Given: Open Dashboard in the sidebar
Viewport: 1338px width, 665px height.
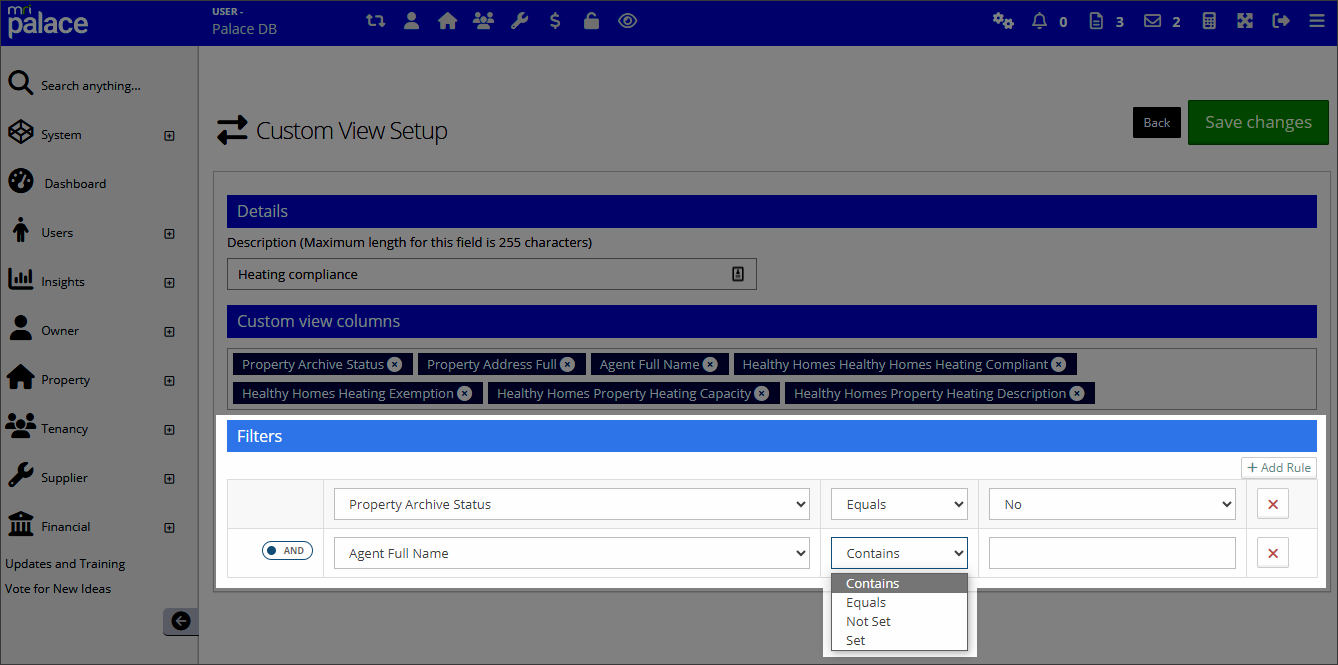Looking at the screenshot, I should (75, 184).
